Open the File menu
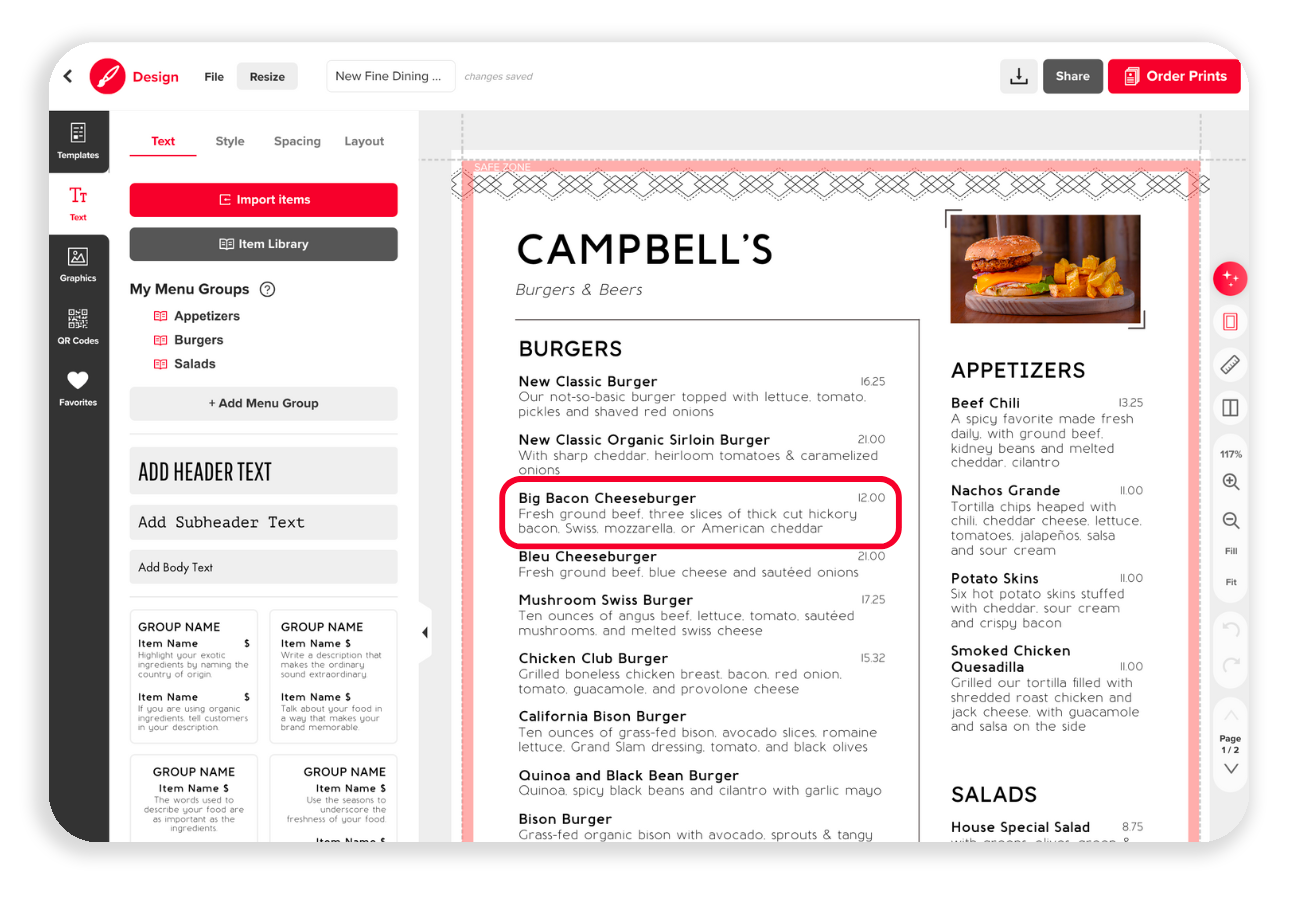The width and height of the screenshot is (1300, 900). pyautogui.click(x=214, y=76)
